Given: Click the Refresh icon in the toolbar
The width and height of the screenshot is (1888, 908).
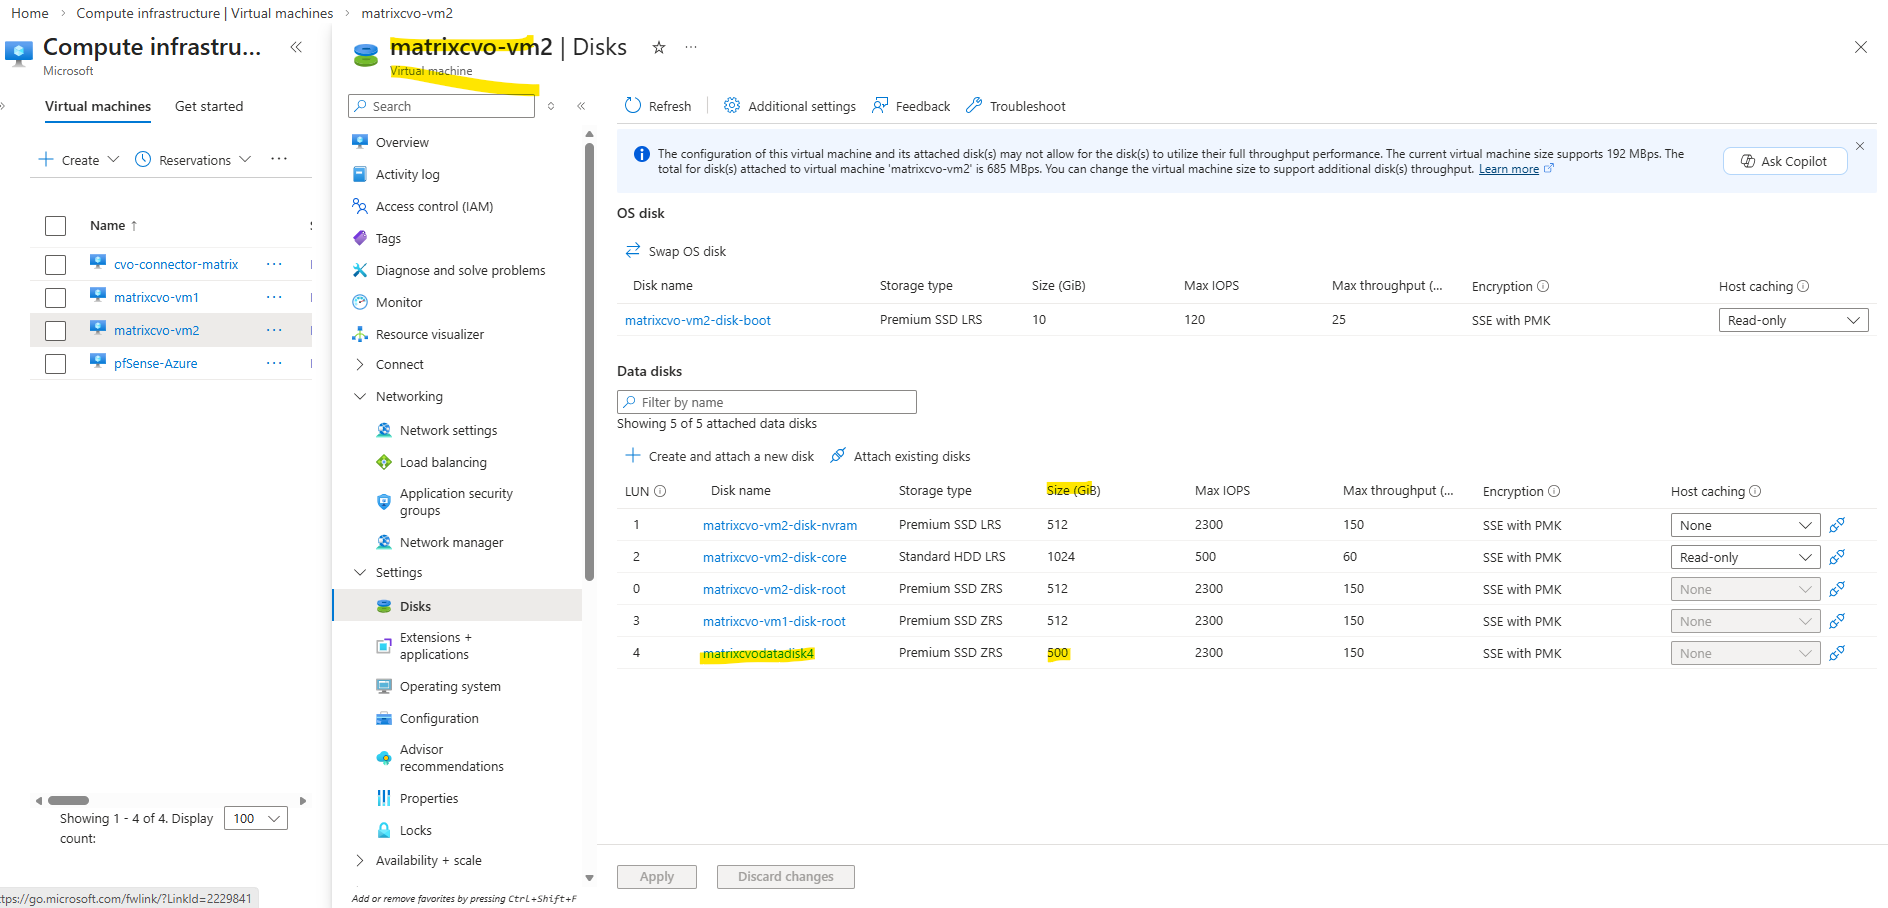Looking at the screenshot, I should pyautogui.click(x=633, y=106).
